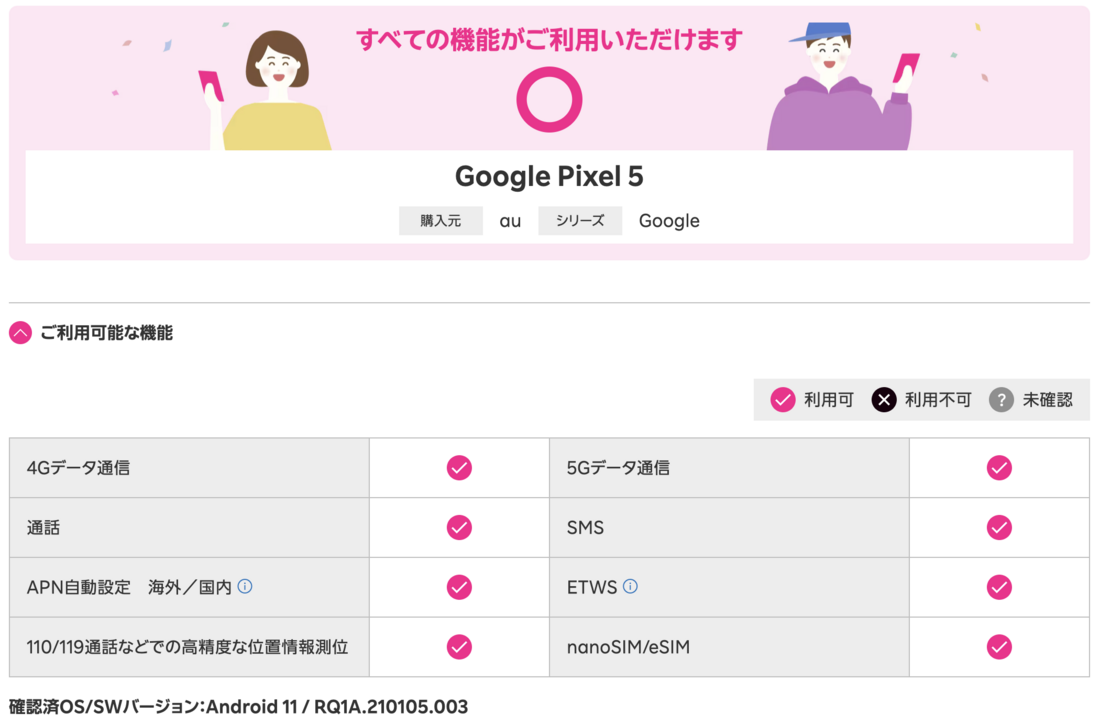Click checkmark icon in 5Gデータ通信 row
Image resolution: width=1100 pixels, height=725 pixels.
coord(999,467)
